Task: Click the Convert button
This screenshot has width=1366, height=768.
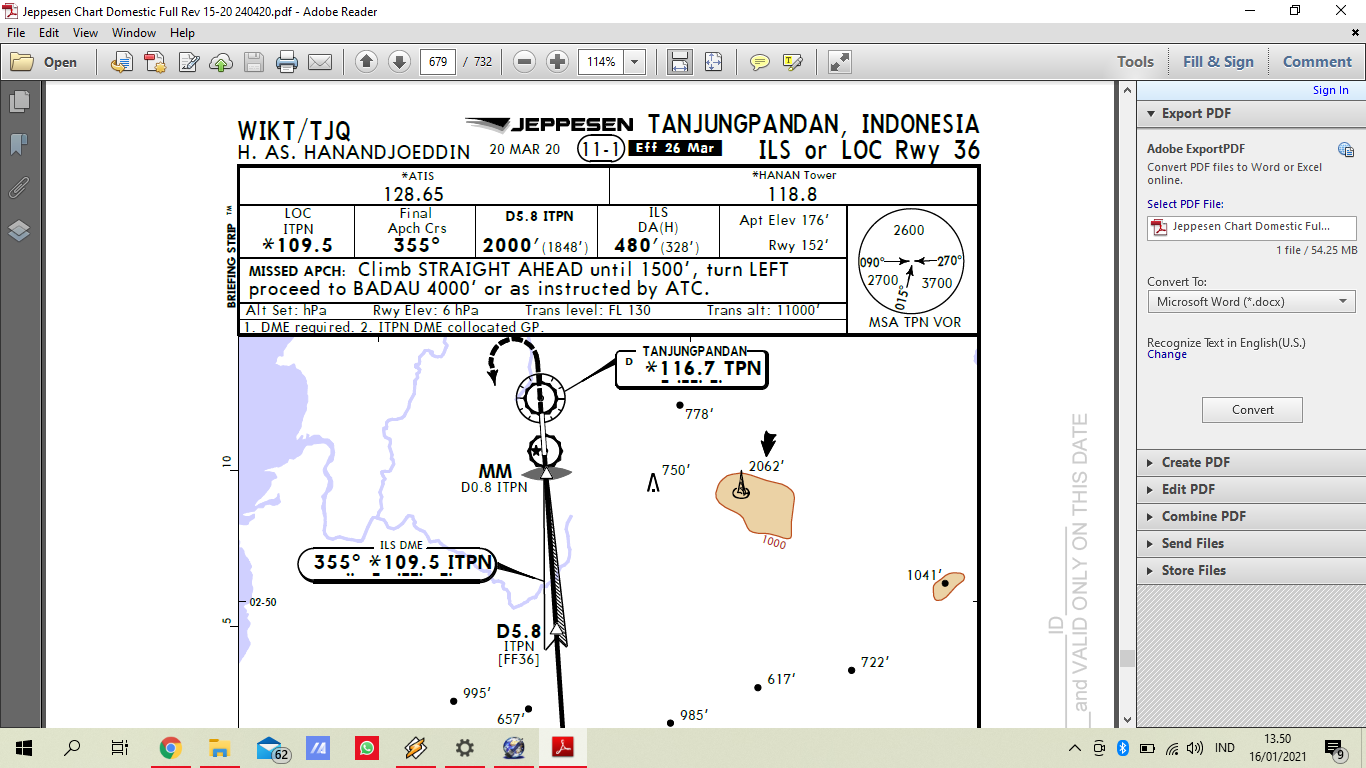Action: (x=1251, y=409)
